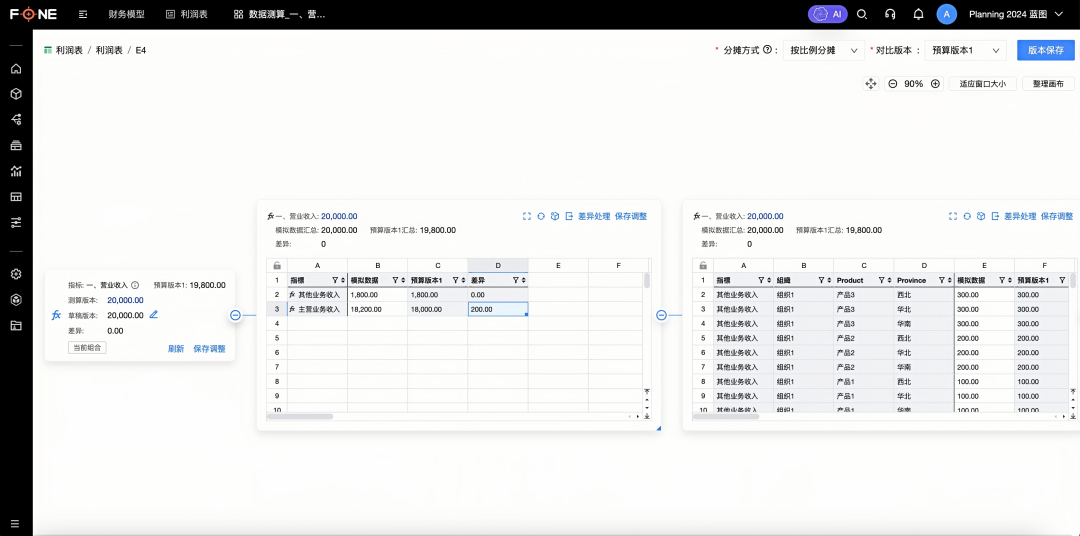The image size is (1080, 536).
Task: Click the user avatar labeled A
Action: (947, 14)
